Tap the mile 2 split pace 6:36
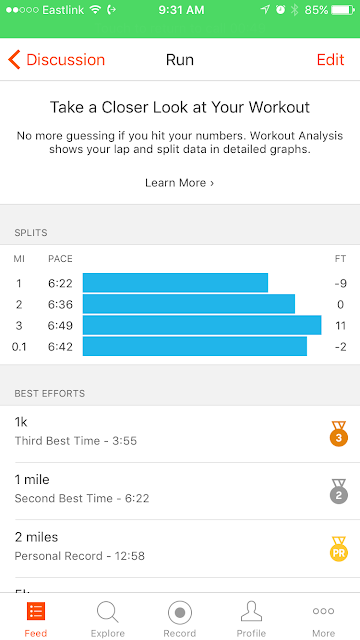Image resolution: width=360 pixels, height=640 pixels. click(60, 304)
